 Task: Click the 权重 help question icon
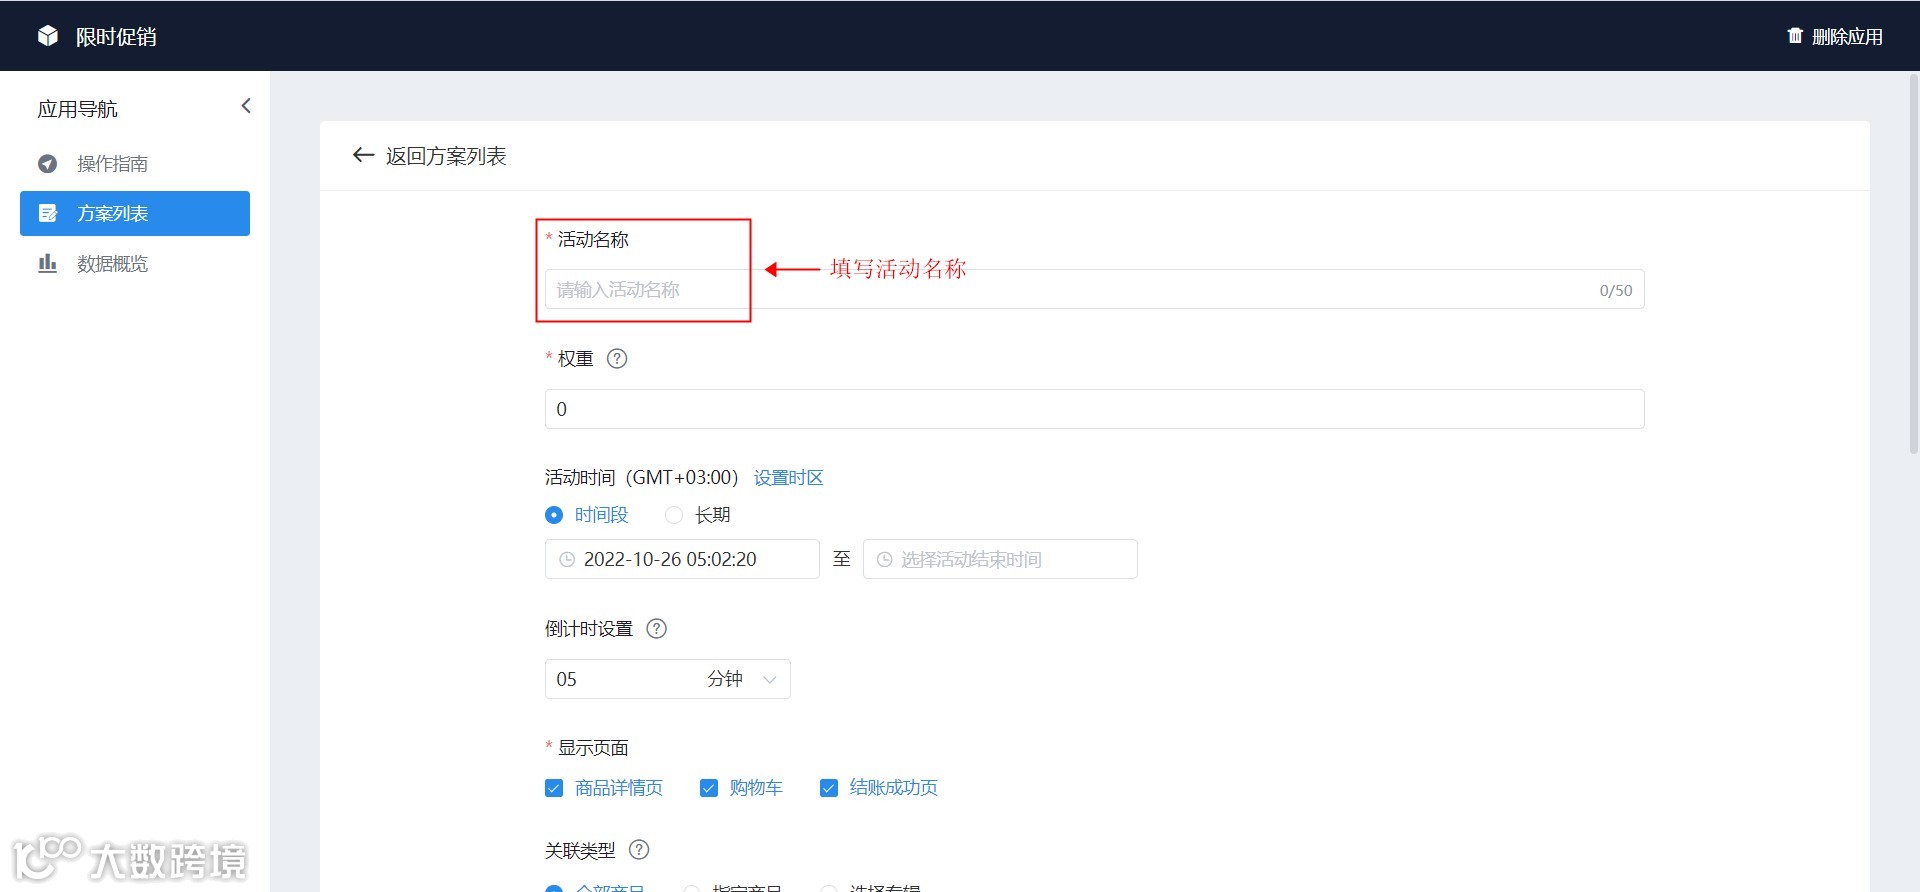pyautogui.click(x=617, y=358)
